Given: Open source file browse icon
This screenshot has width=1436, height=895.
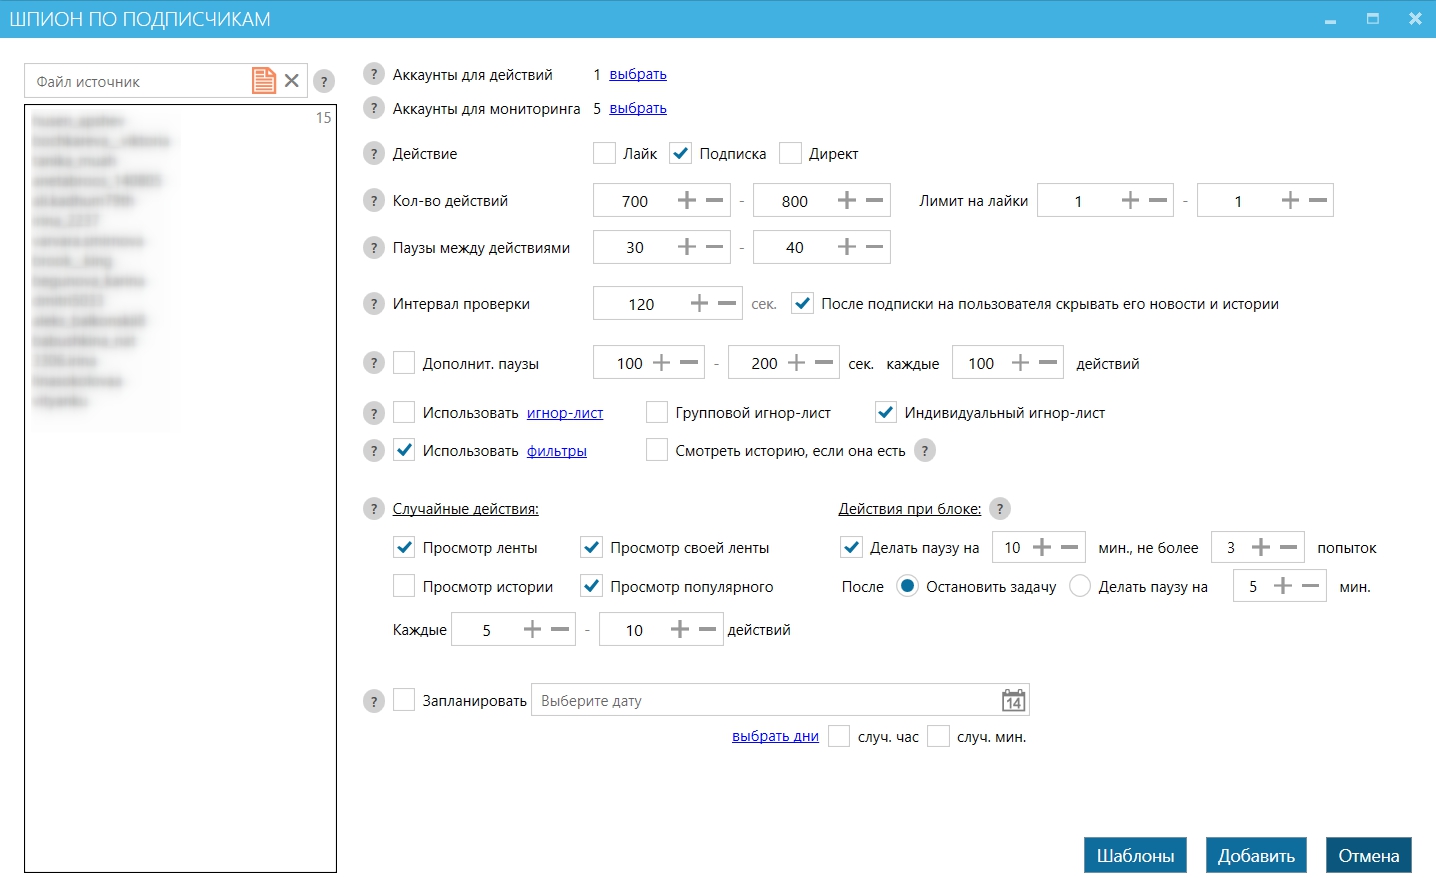Looking at the screenshot, I should pyautogui.click(x=264, y=81).
